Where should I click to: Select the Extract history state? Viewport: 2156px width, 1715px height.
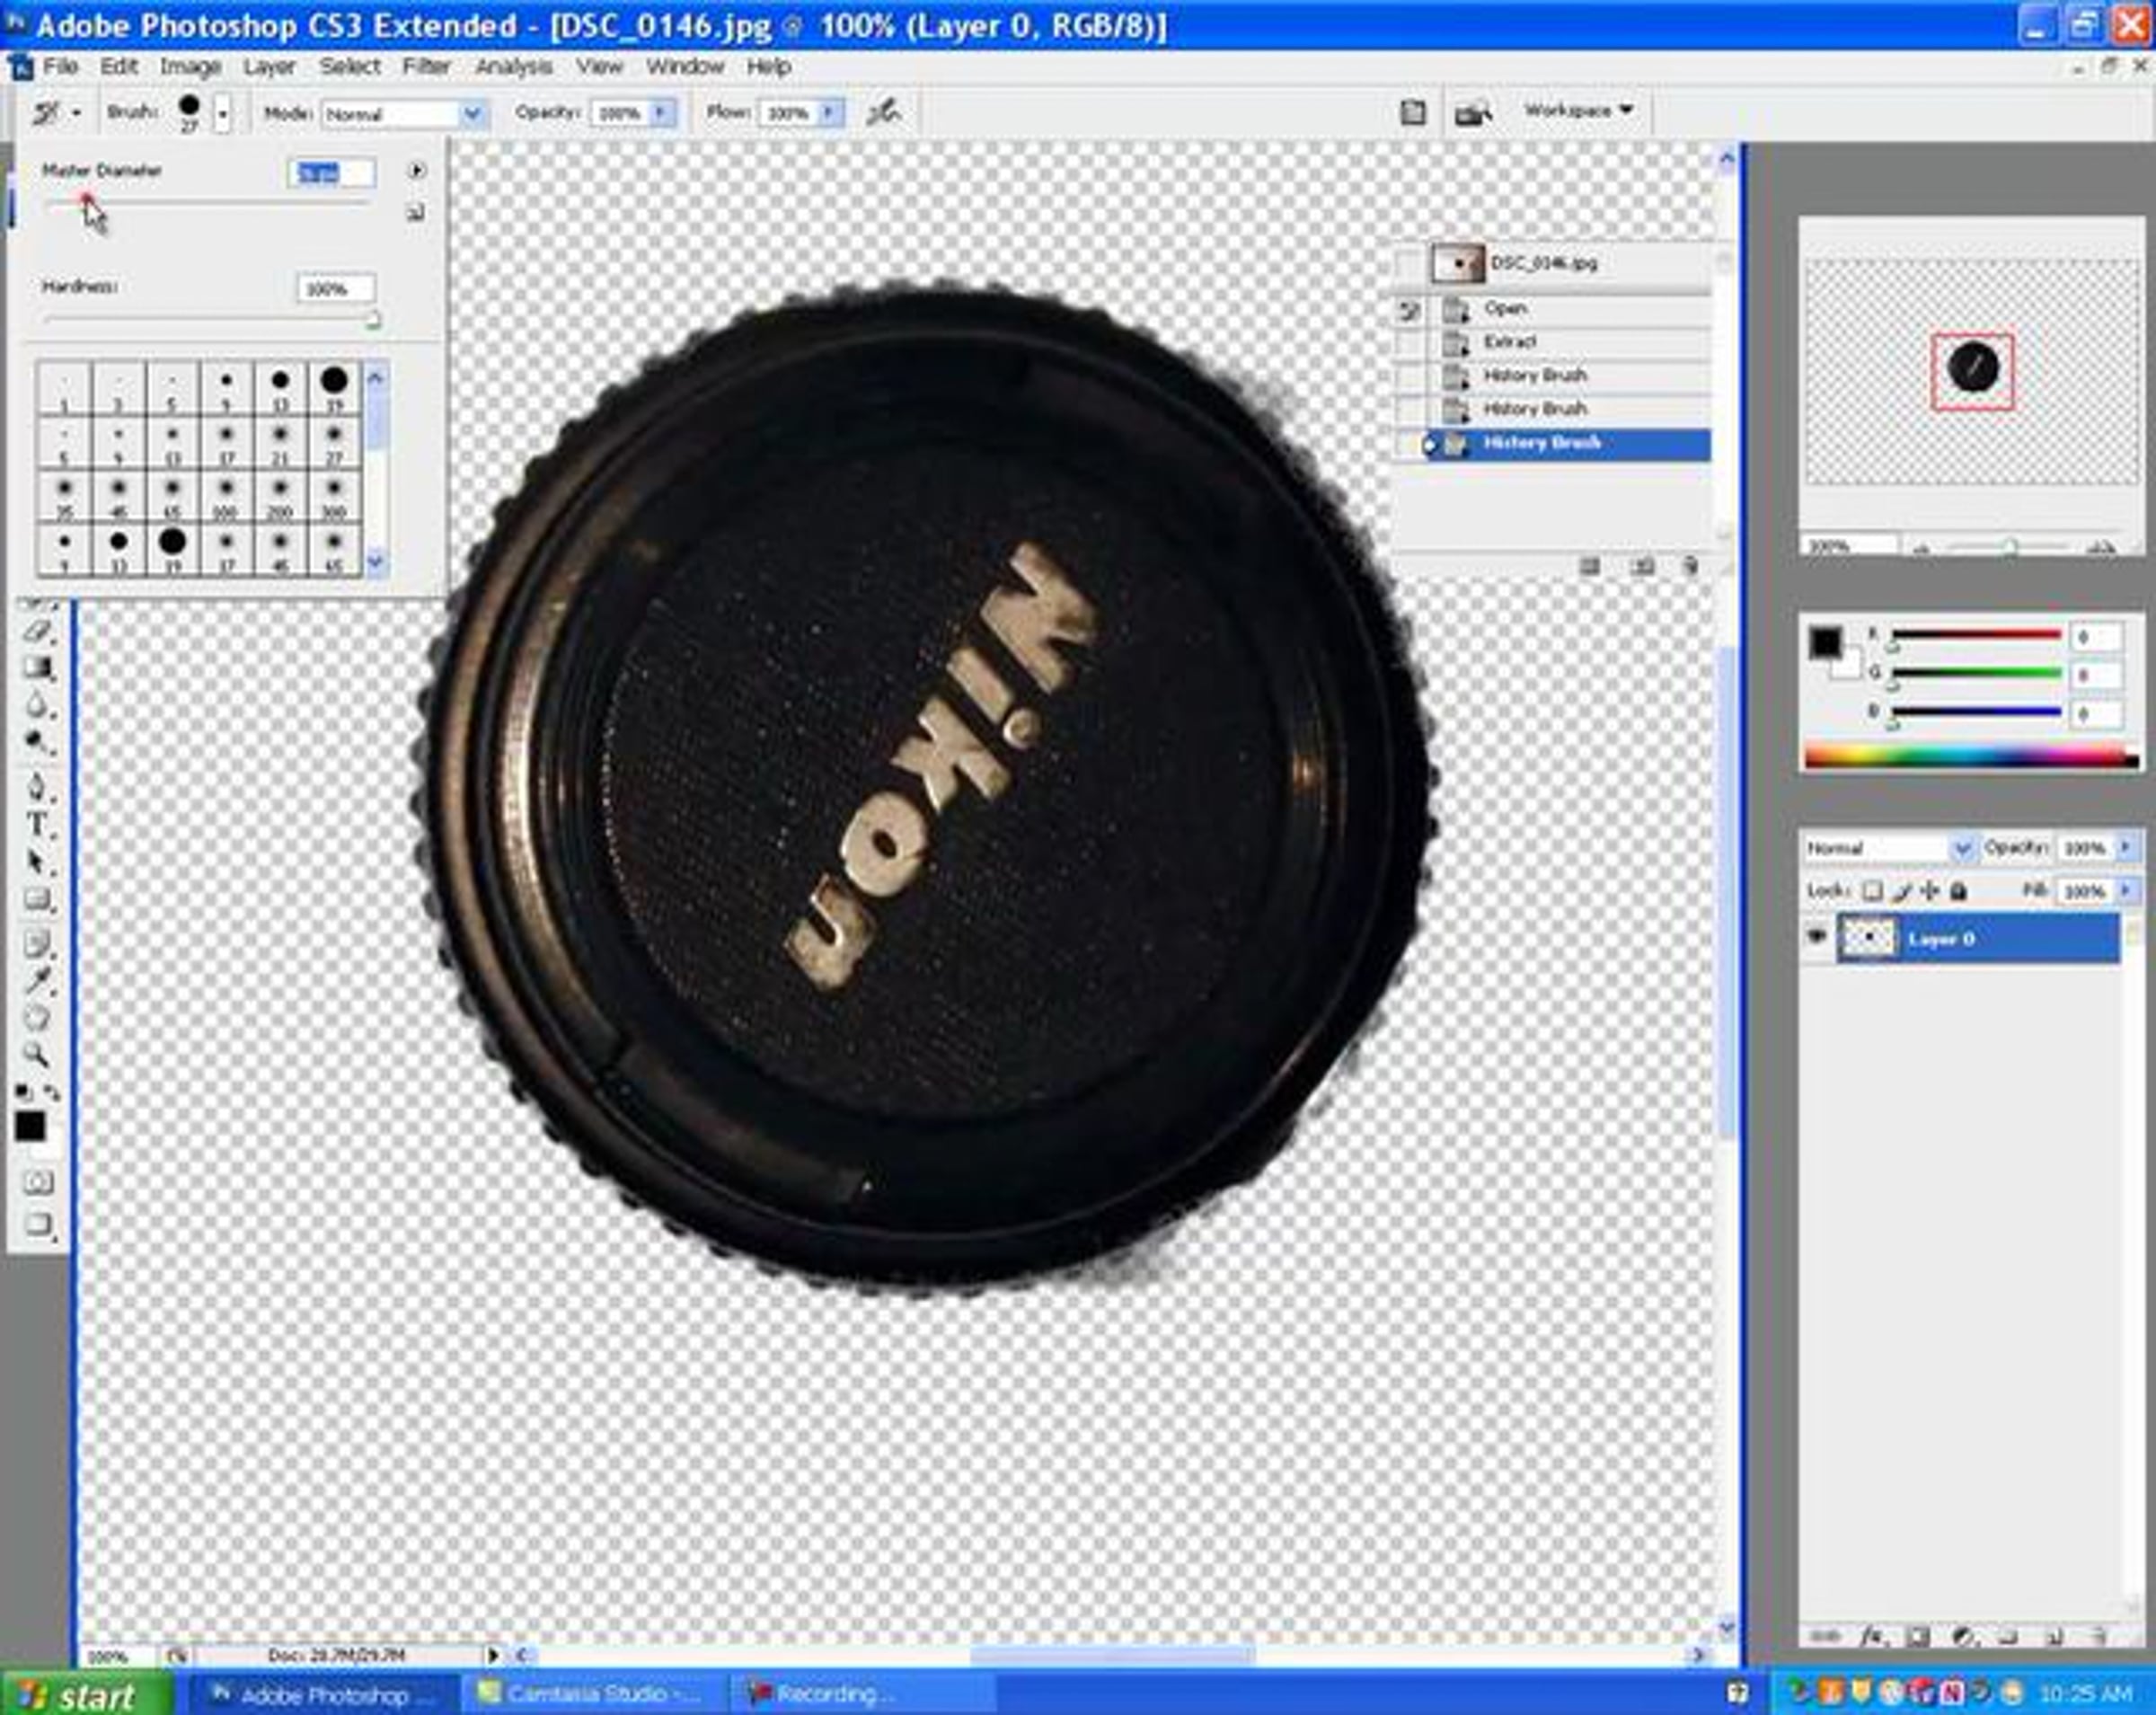[1510, 342]
